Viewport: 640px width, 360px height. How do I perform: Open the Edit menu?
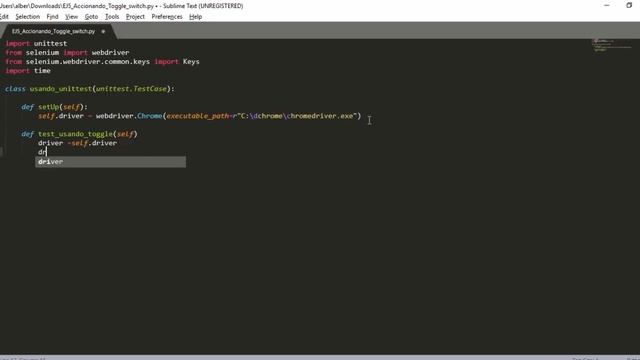click(4, 17)
